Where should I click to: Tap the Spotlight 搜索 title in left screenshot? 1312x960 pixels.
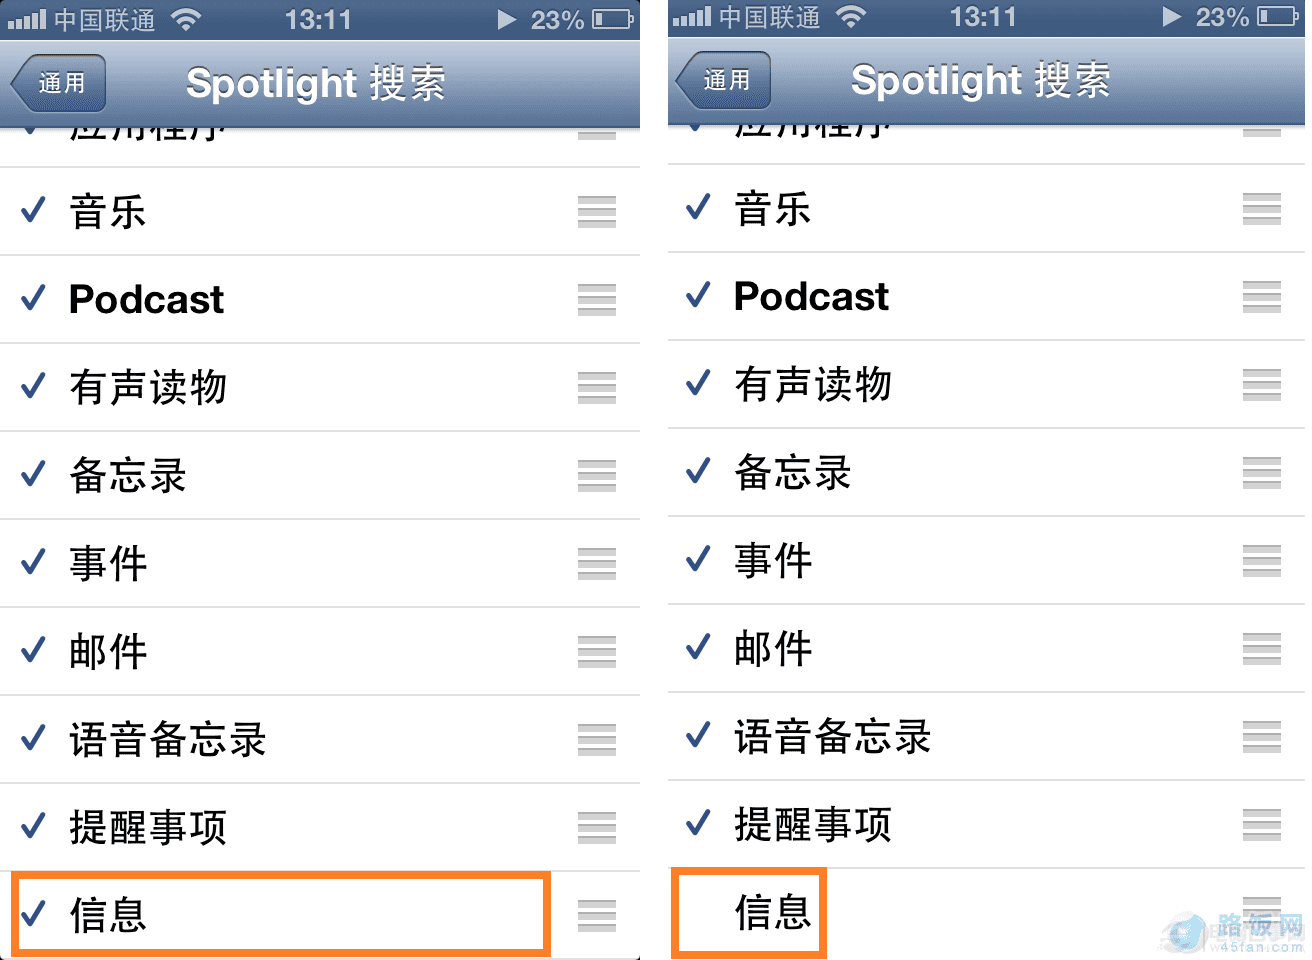pos(316,83)
